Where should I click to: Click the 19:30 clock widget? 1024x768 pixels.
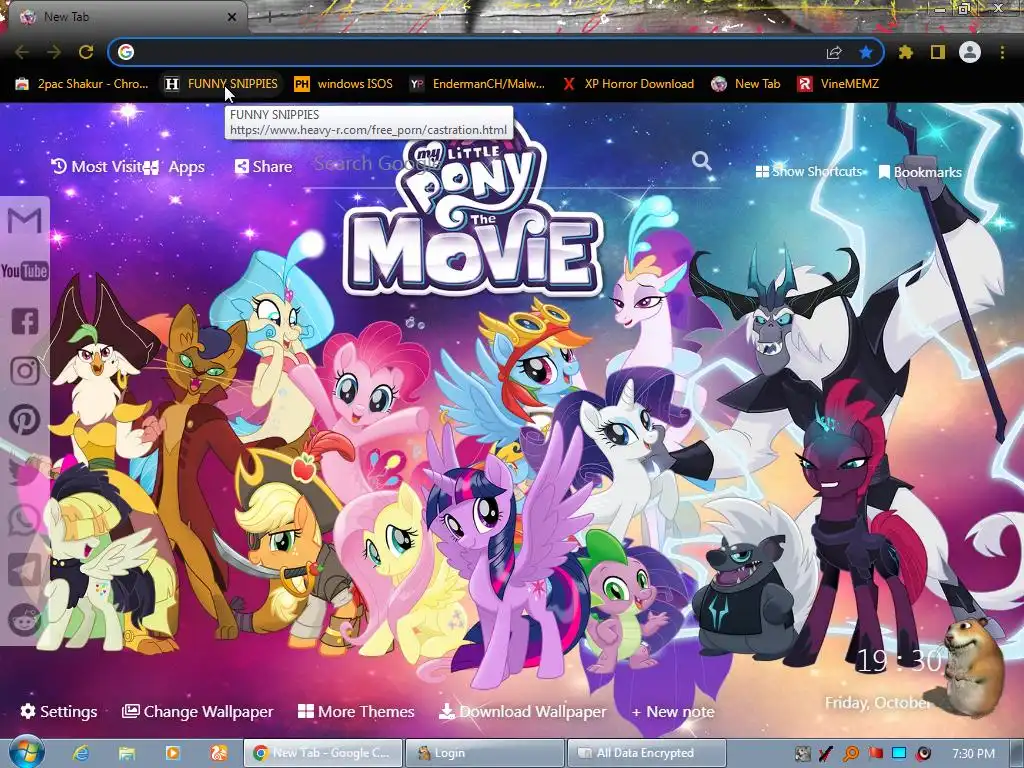[899, 661]
